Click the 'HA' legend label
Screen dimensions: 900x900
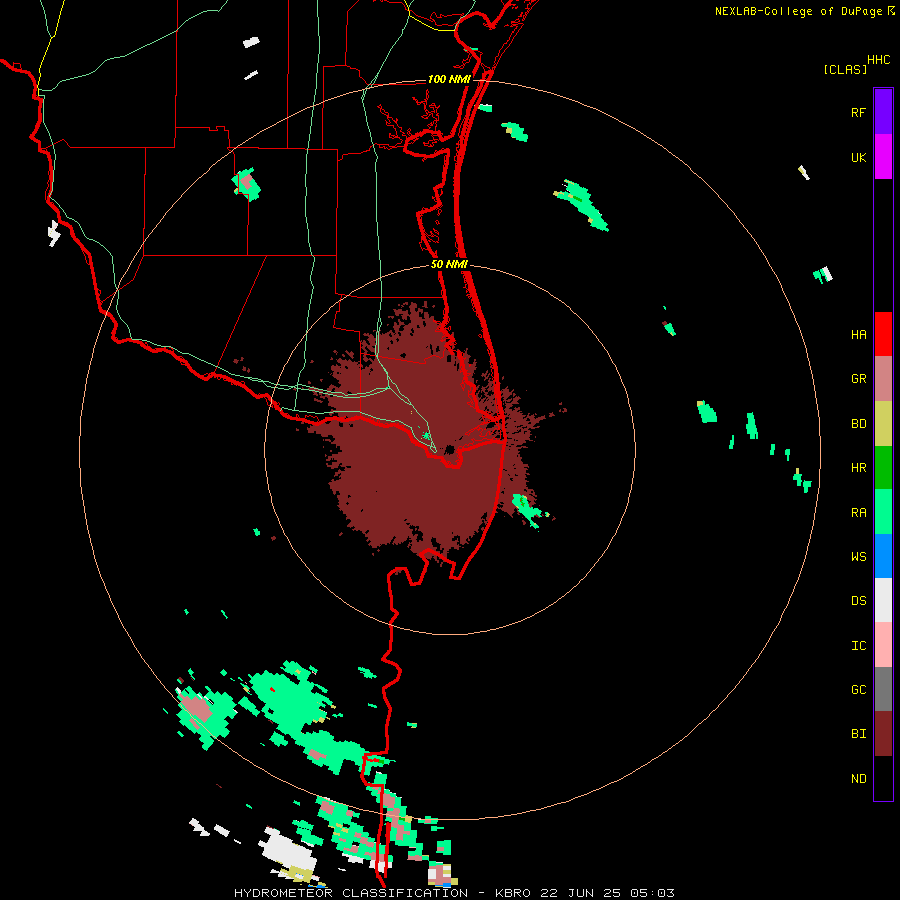click(859, 335)
